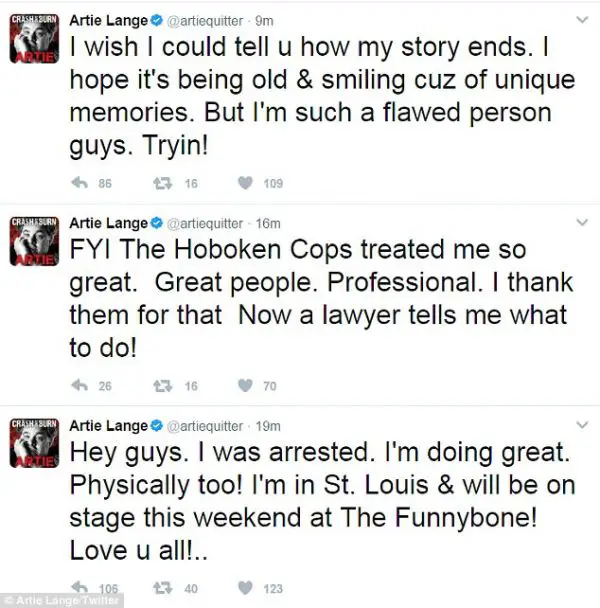
Task: Reply to the 'story ends' tweet
Action: [80, 183]
